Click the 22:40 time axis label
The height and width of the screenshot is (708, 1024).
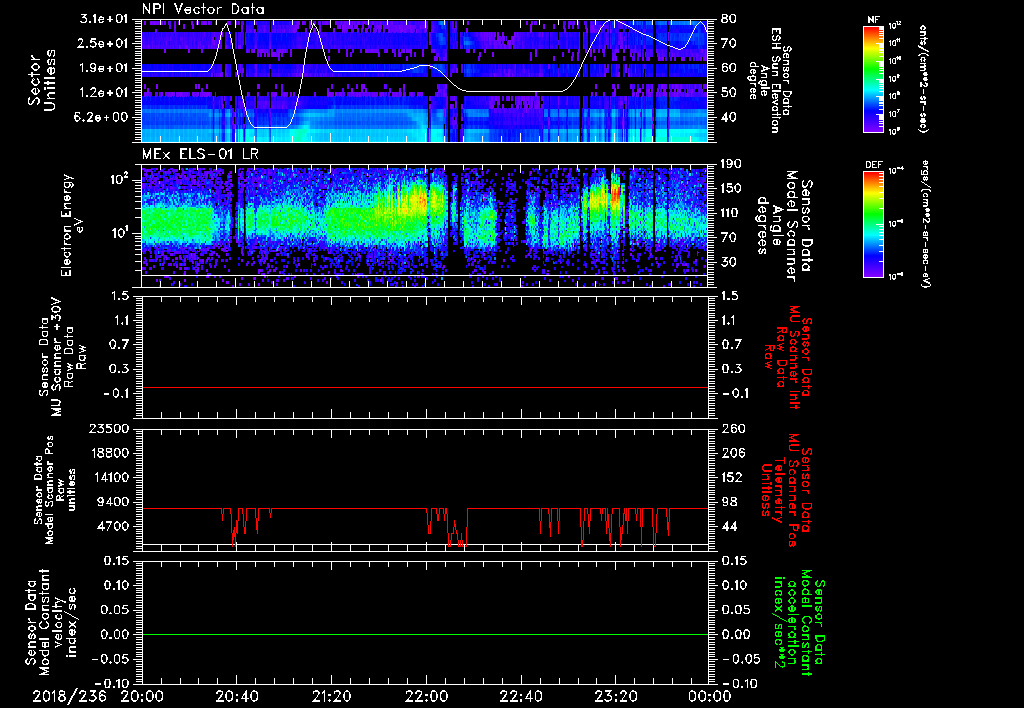pyautogui.click(x=520, y=696)
